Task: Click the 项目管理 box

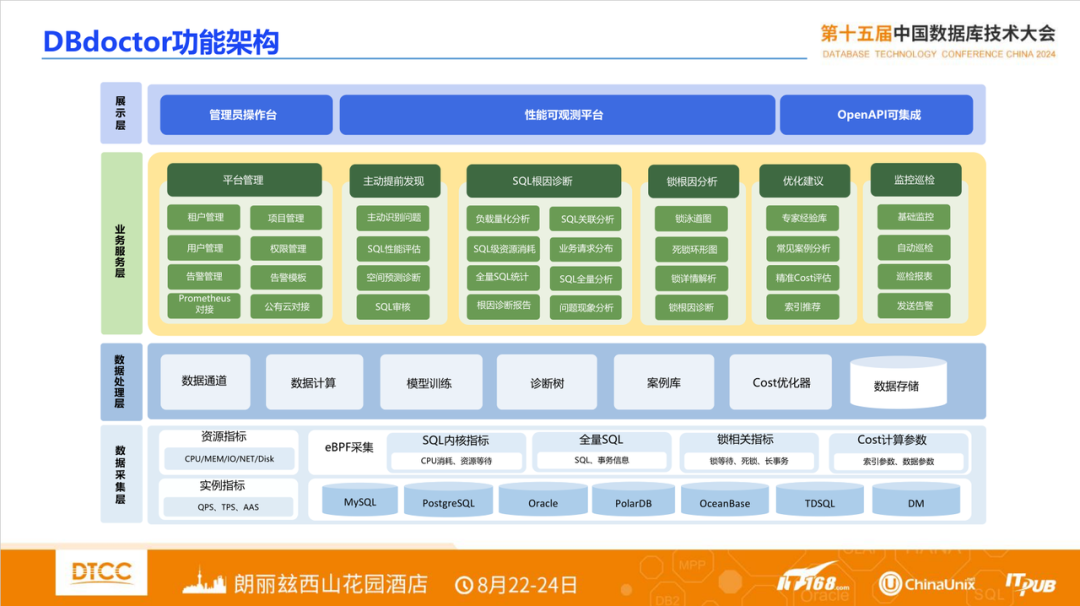Action: (286, 218)
